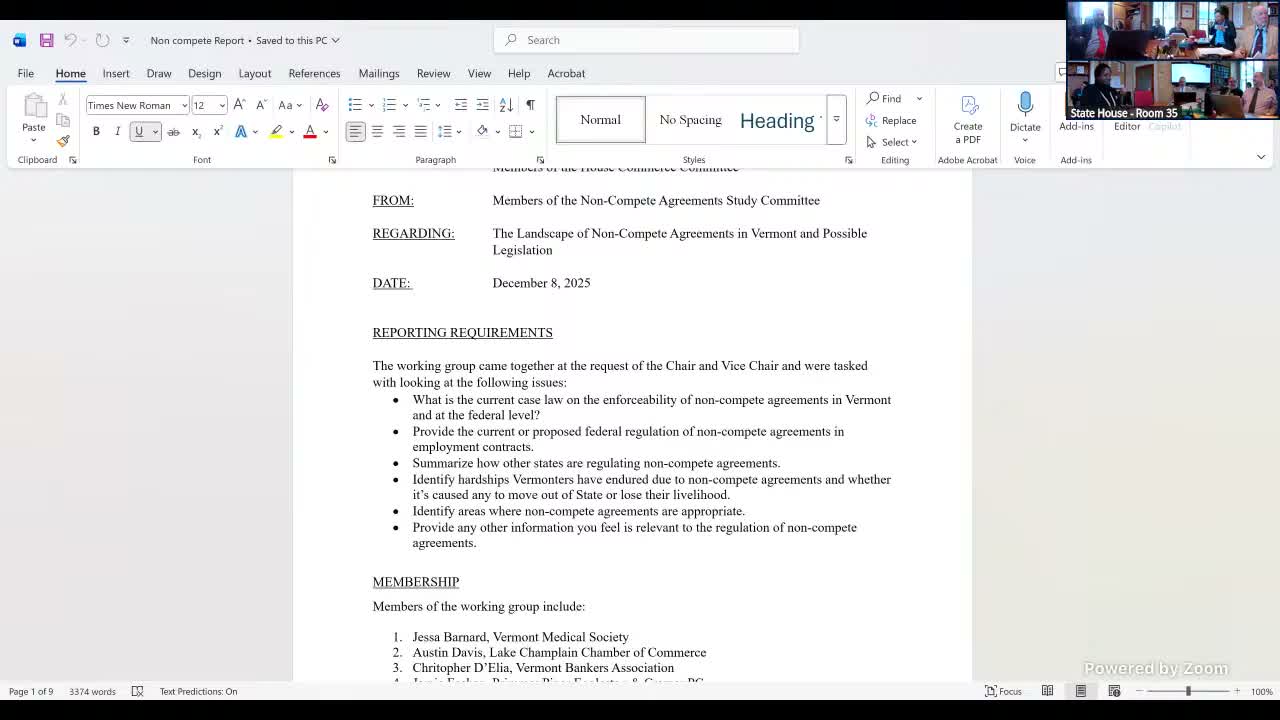The height and width of the screenshot is (720, 1280).
Task: Open the Add-ins button
Action: [x=1076, y=127]
